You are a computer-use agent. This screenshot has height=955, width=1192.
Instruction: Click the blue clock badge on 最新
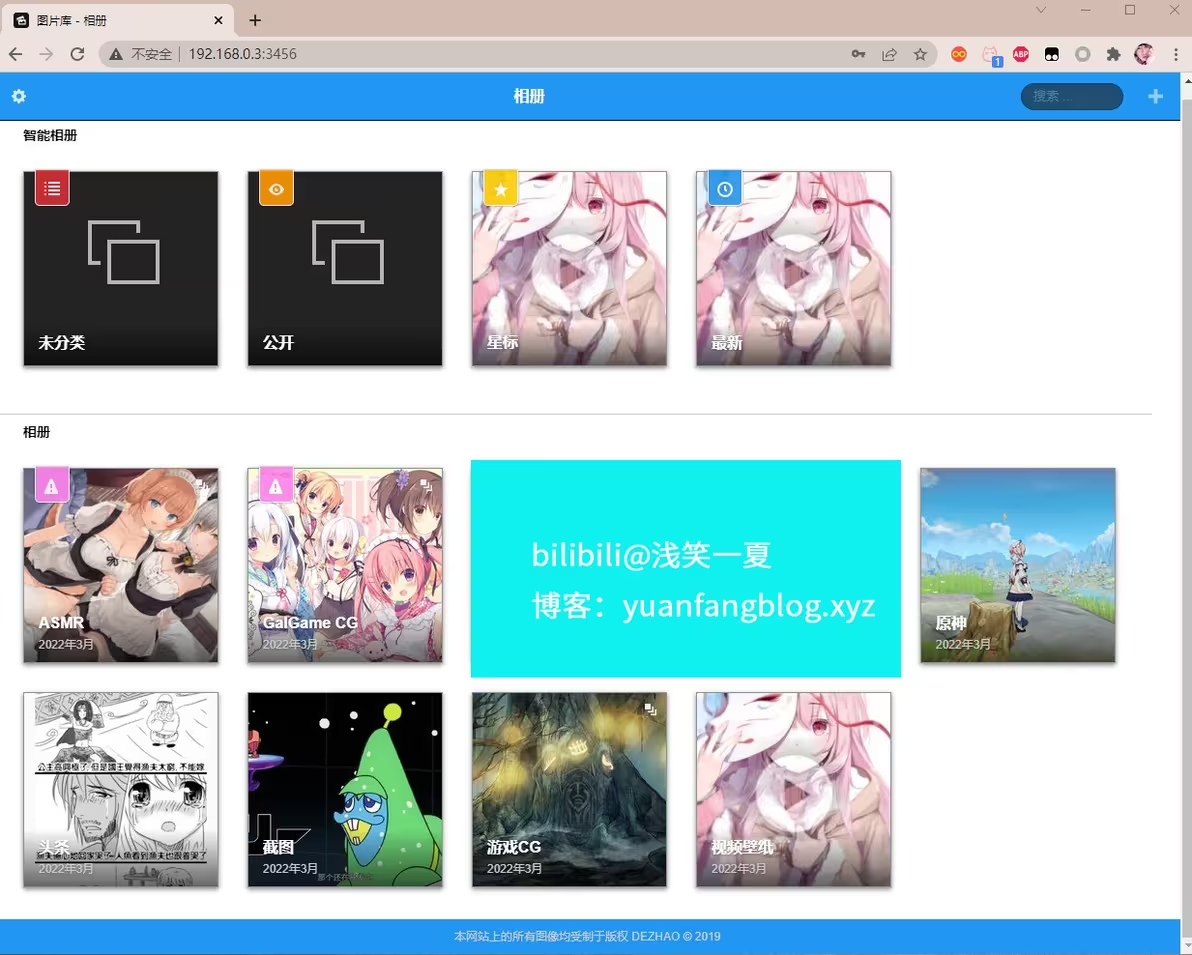(x=724, y=188)
